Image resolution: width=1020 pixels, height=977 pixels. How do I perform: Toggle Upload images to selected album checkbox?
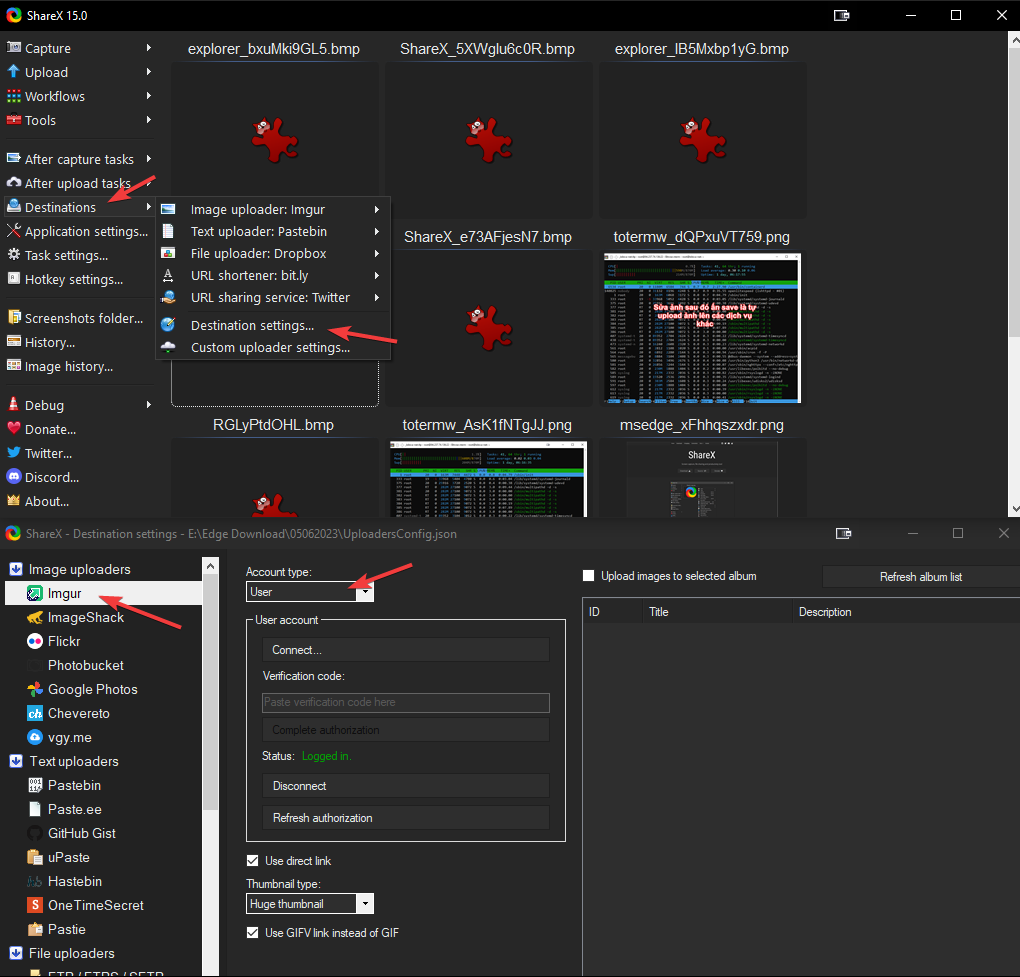pos(589,576)
